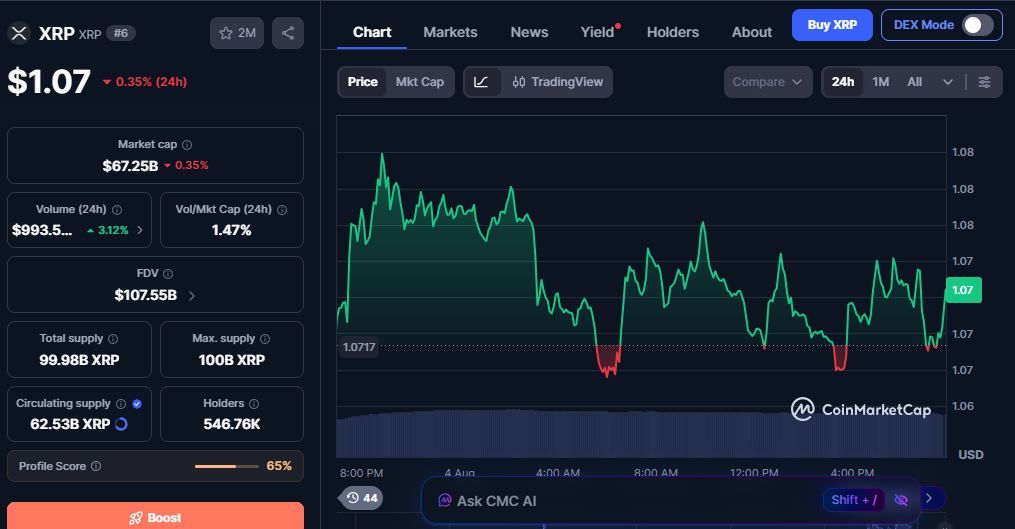The height and width of the screenshot is (529, 1015).
Task: Open the history badge showing 44
Action: tap(361, 498)
